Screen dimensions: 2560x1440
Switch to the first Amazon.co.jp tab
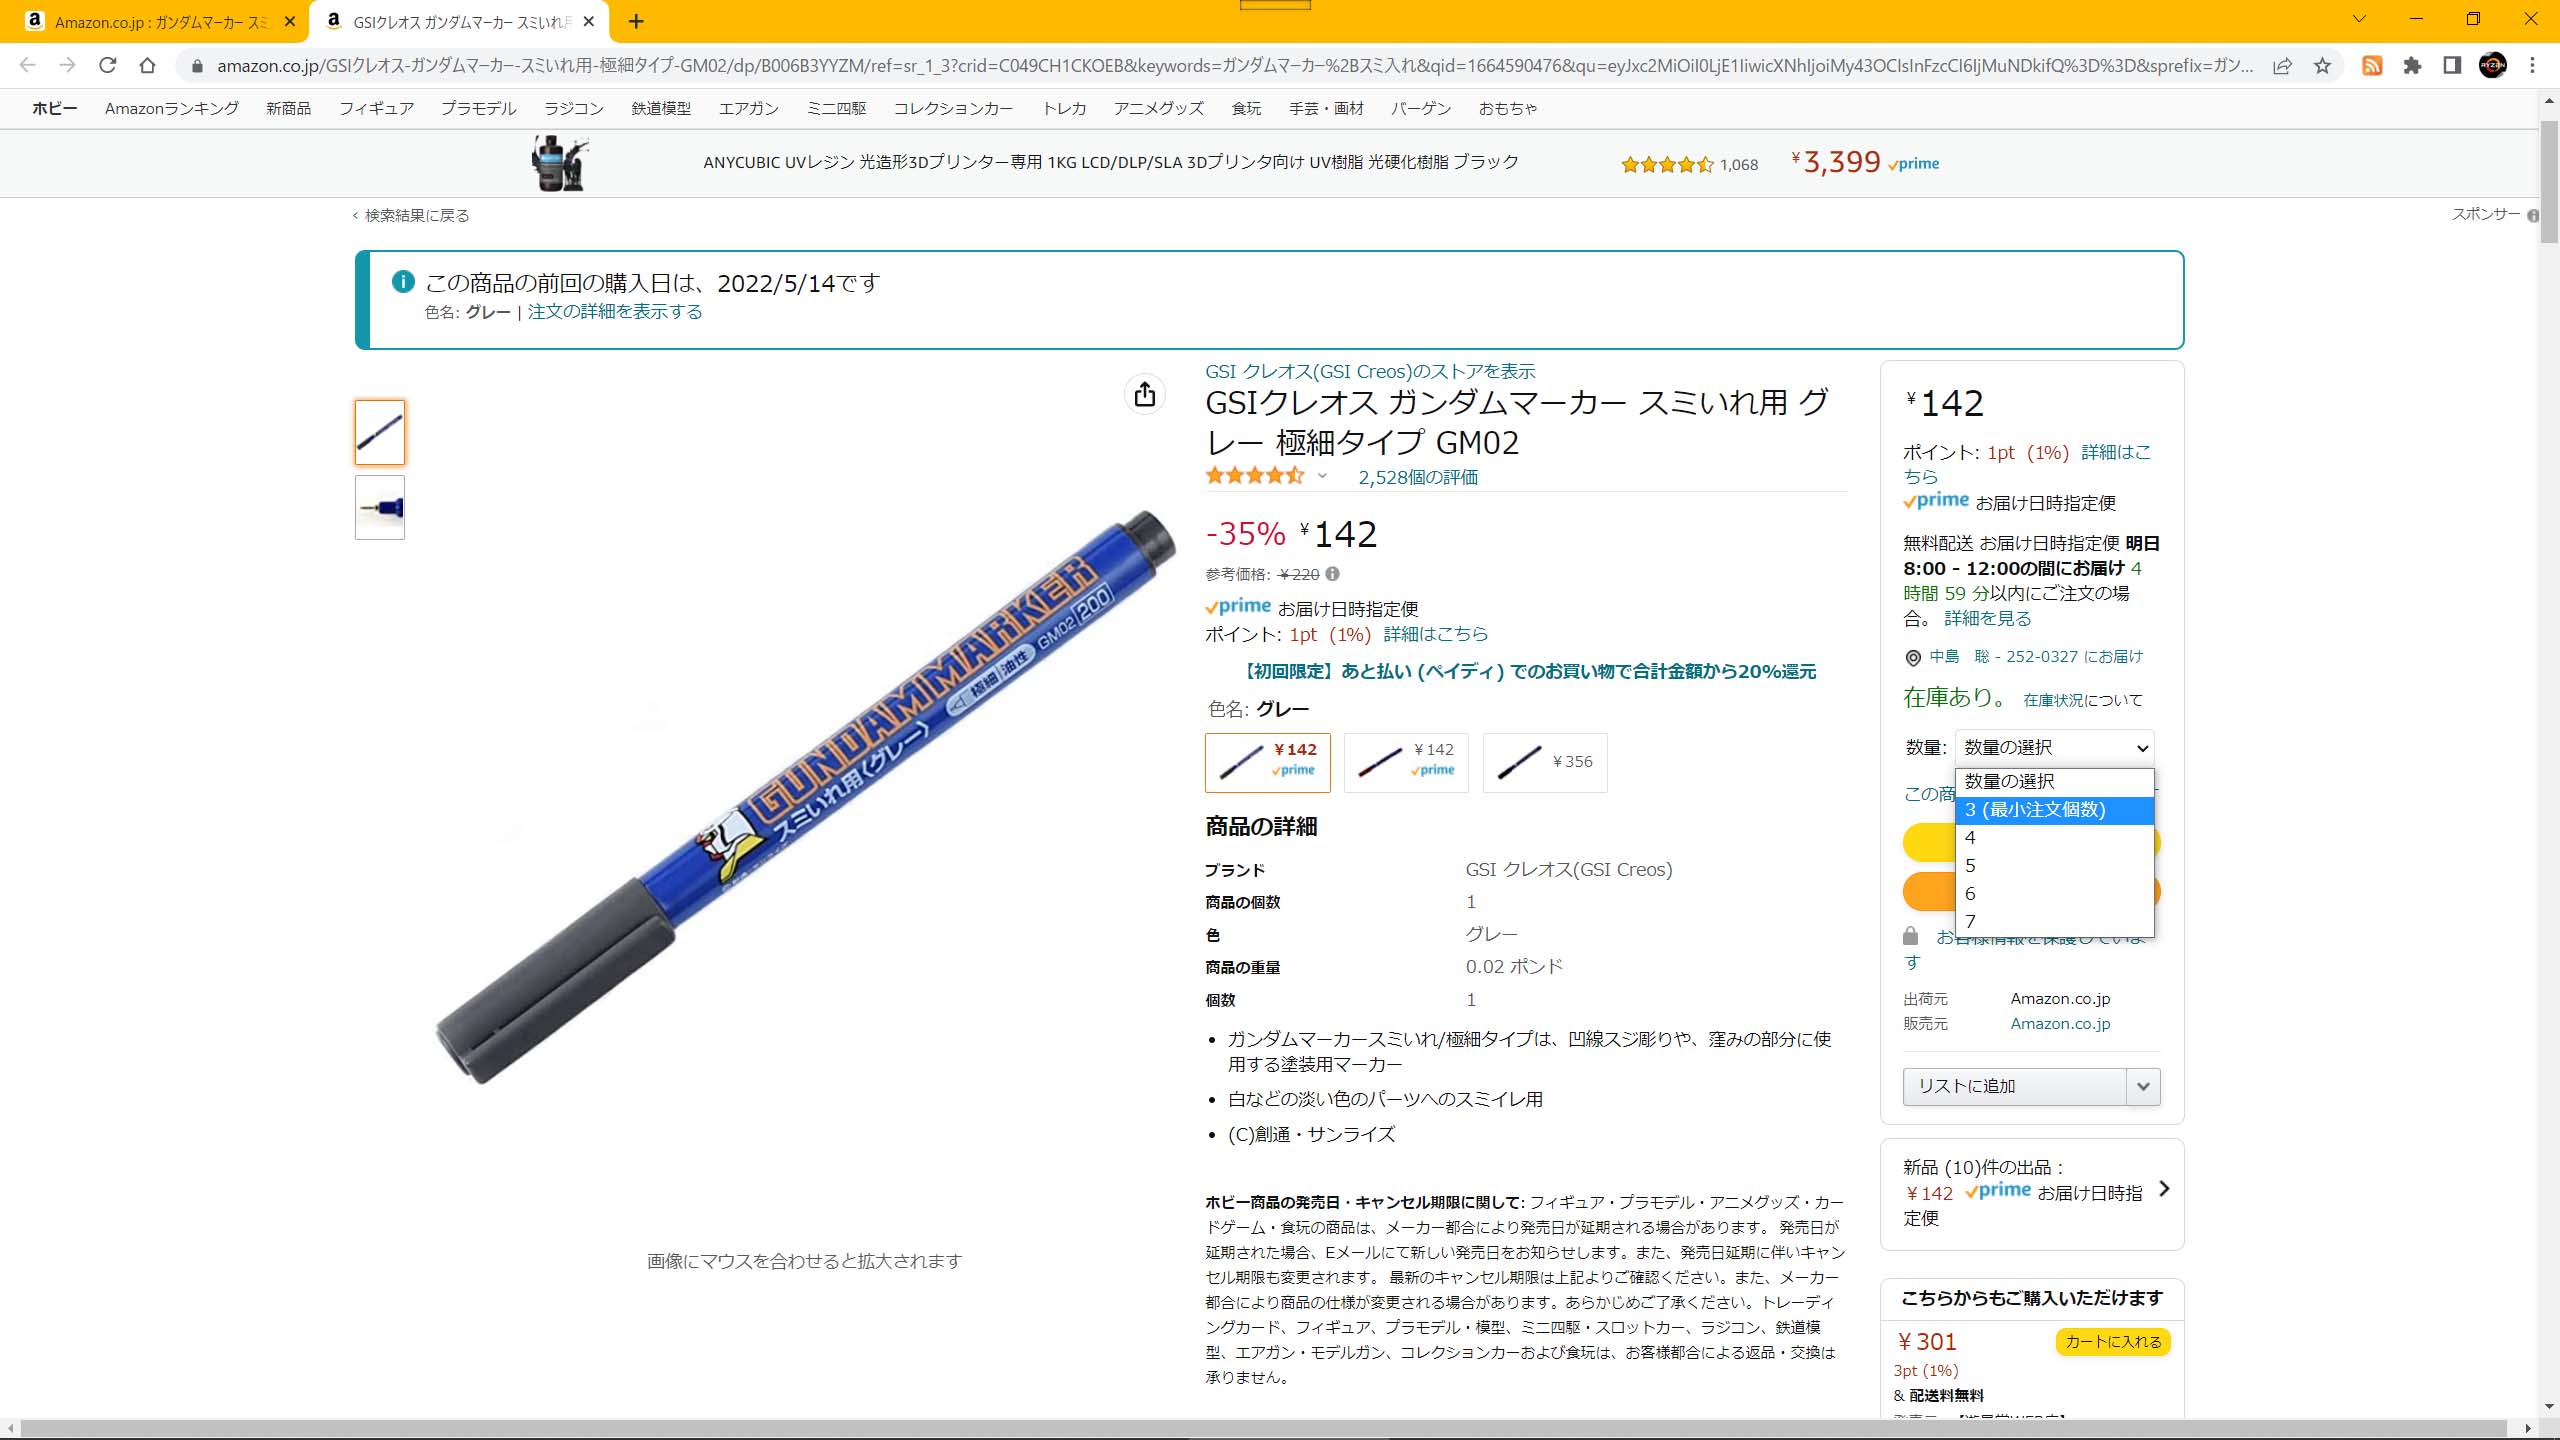point(160,22)
